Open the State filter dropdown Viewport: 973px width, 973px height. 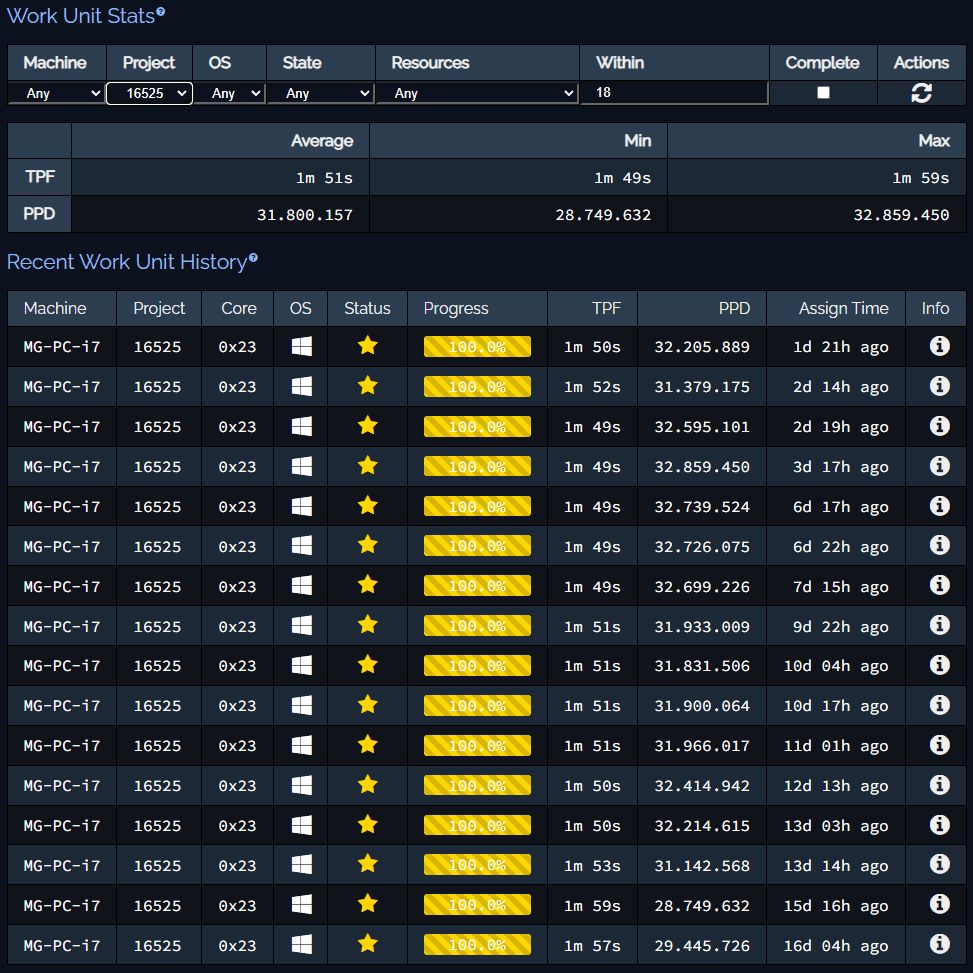click(320, 93)
